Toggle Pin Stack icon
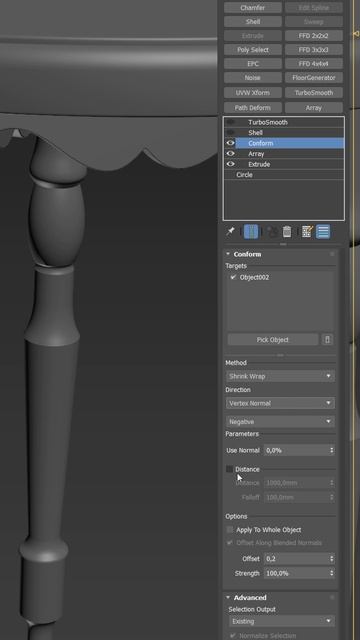The width and height of the screenshot is (360, 640). pyautogui.click(x=230, y=232)
